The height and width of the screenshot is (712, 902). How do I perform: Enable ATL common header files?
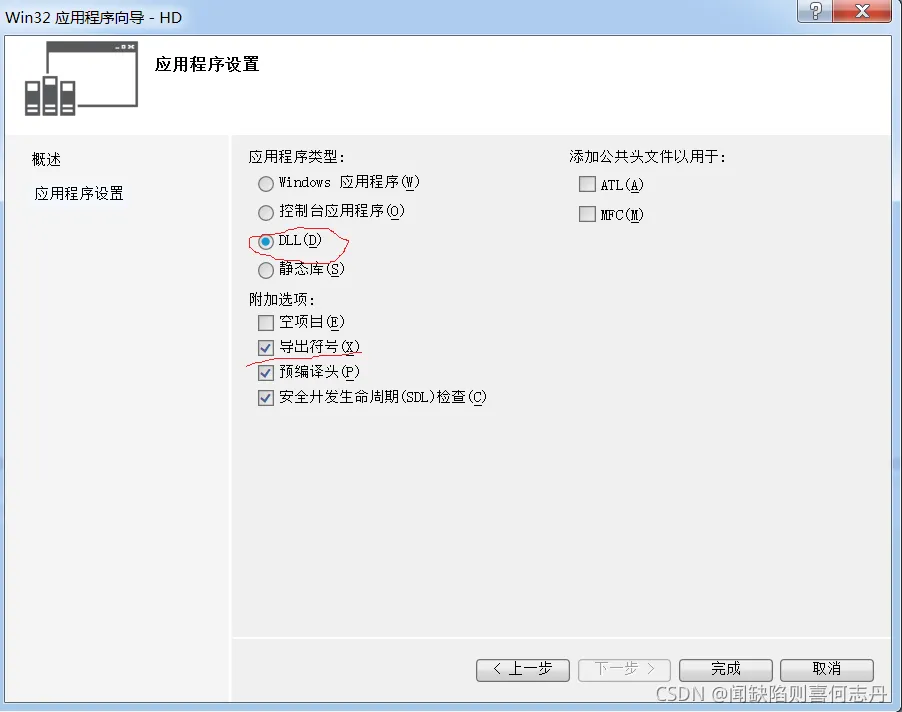pos(587,184)
